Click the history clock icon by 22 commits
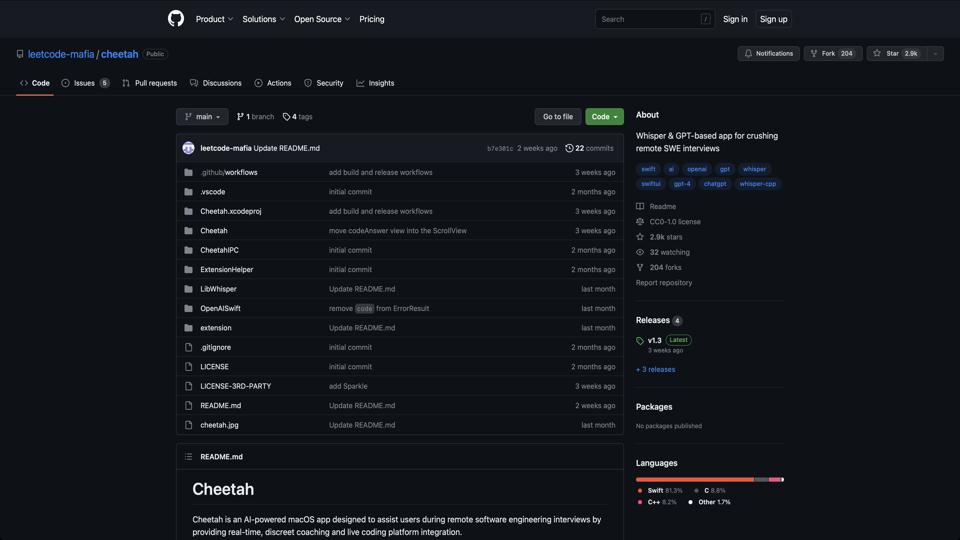 (569, 148)
